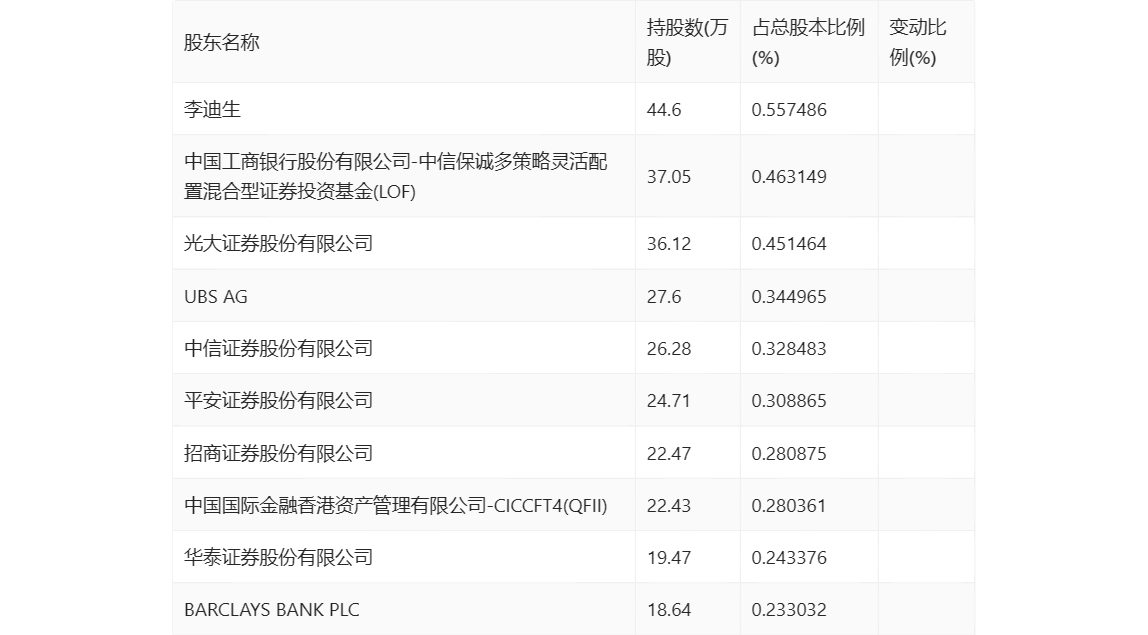Select holding value 22.43

[x=668, y=505]
